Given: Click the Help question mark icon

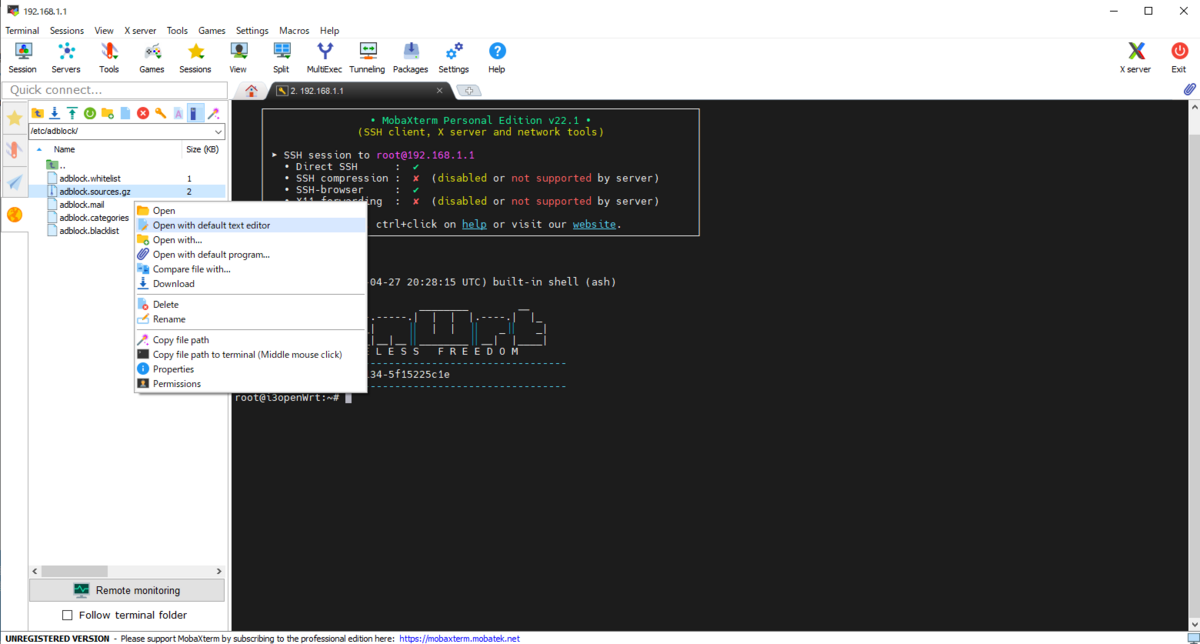Looking at the screenshot, I should [497, 58].
